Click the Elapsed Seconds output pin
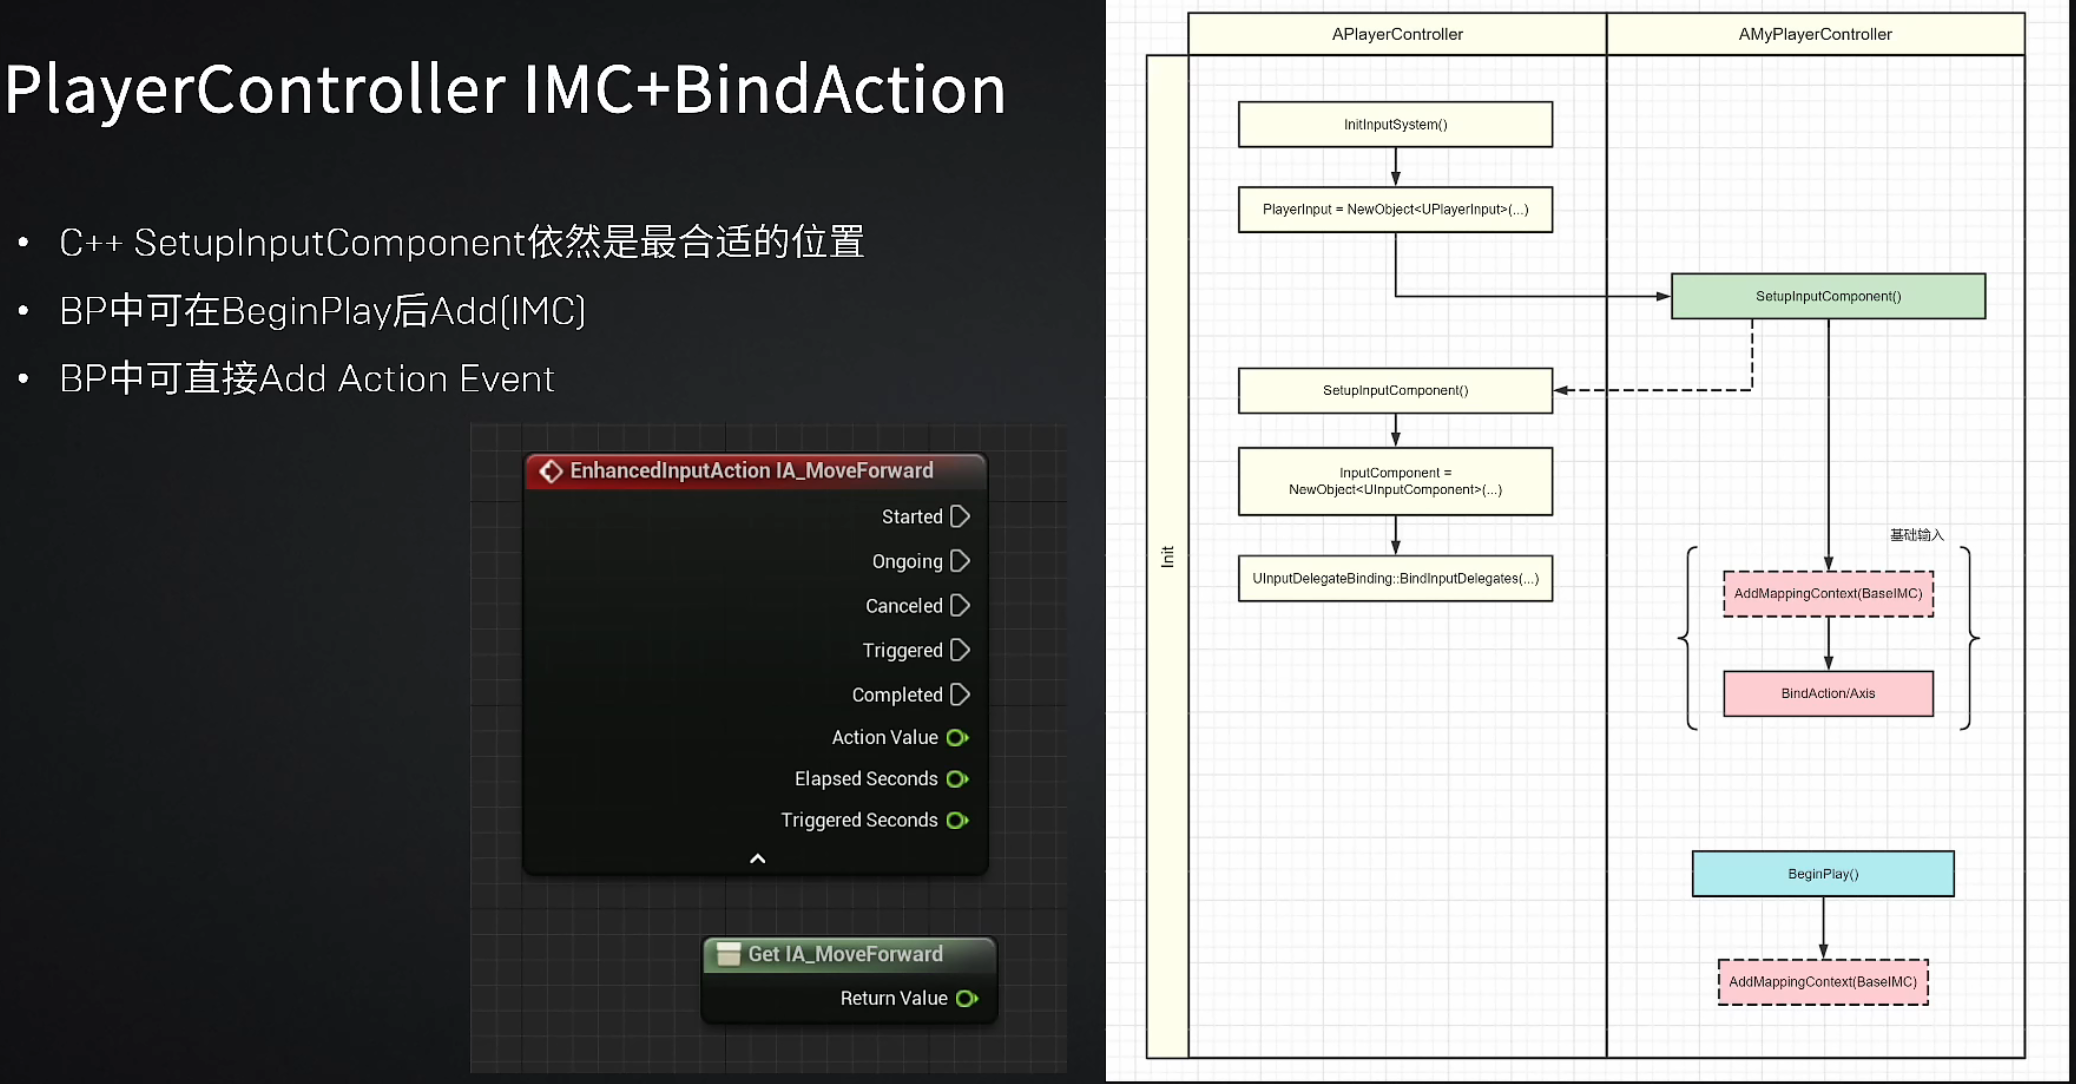This screenshot has height=1084, width=2076. [957, 779]
